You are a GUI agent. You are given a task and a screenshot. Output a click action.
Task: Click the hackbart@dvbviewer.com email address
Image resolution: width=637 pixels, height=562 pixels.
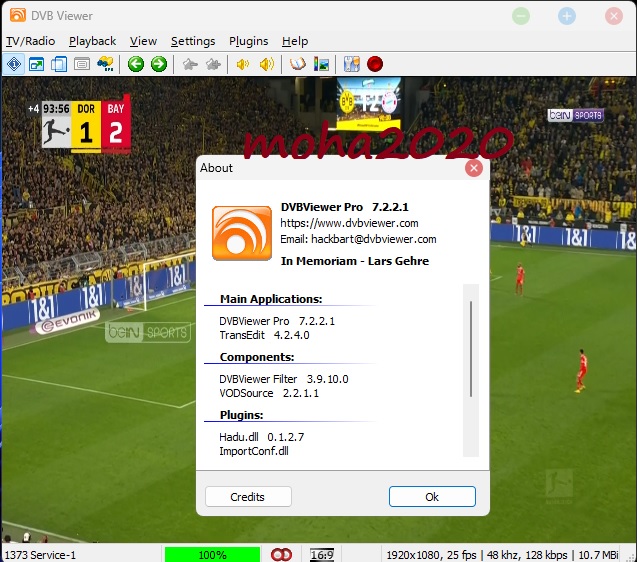(x=374, y=239)
